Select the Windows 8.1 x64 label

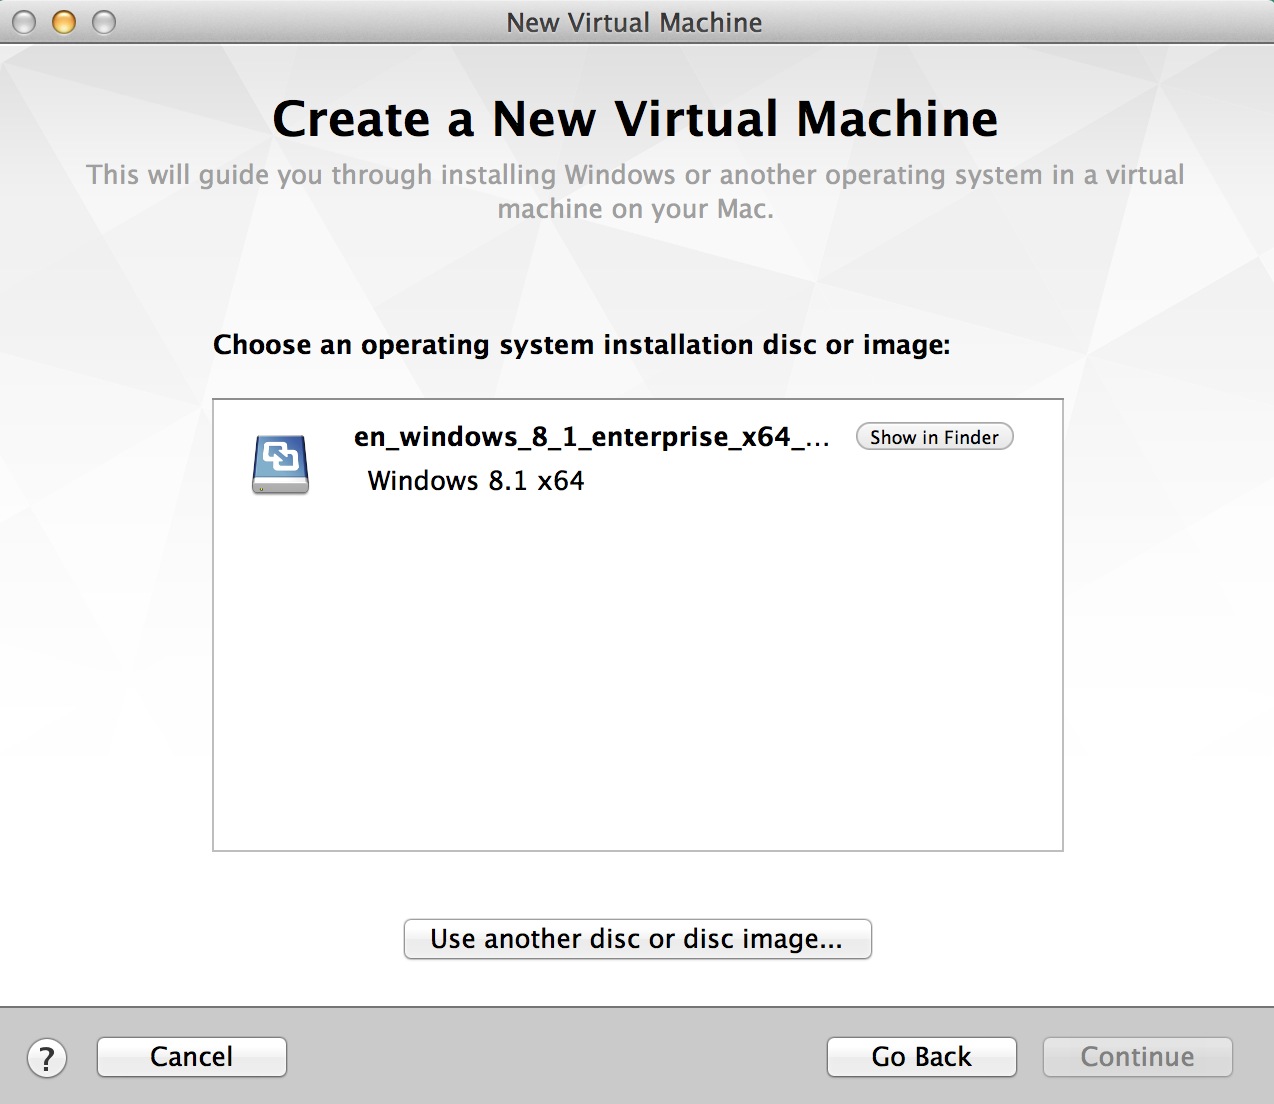click(476, 481)
